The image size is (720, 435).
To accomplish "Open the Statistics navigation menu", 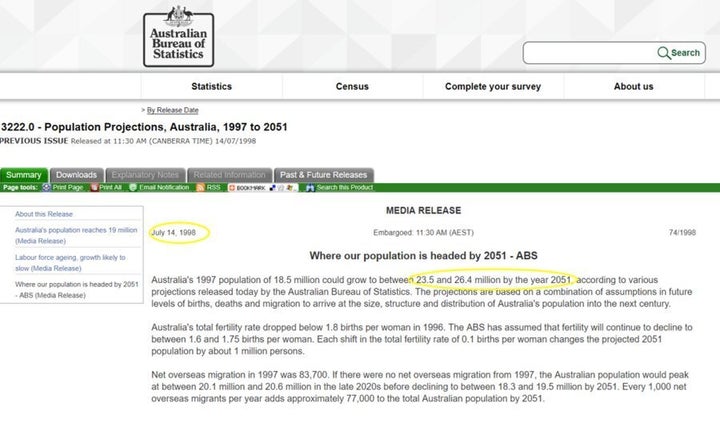I will point(212,86).
